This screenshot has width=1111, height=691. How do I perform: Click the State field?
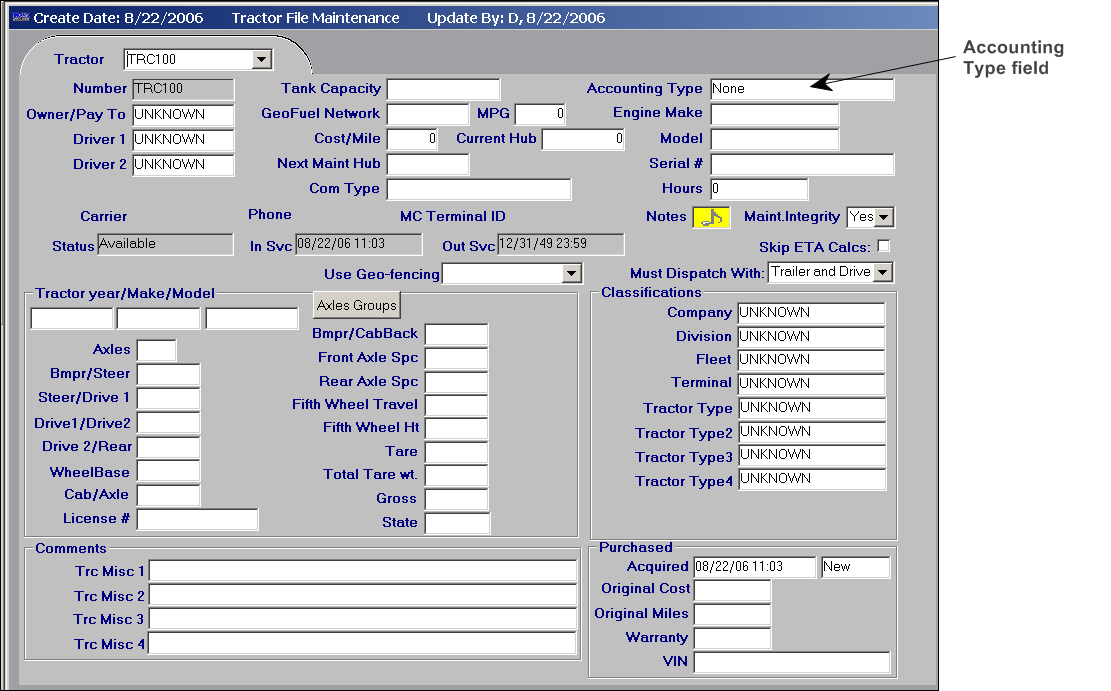coord(457,523)
